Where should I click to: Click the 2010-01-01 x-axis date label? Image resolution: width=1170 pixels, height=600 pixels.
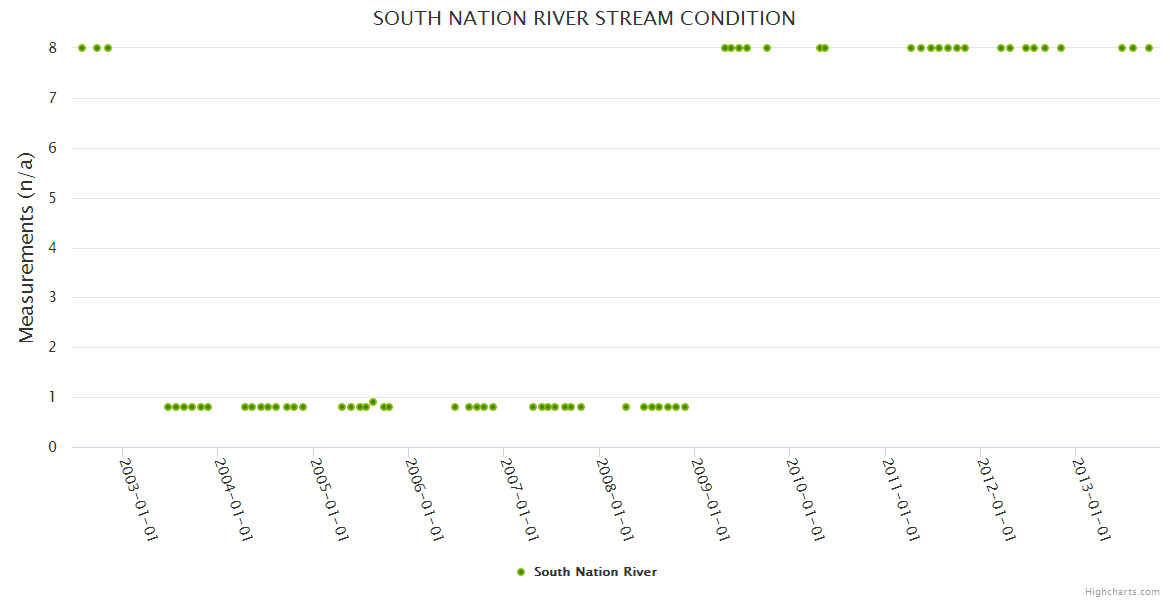tap(805, 500)
